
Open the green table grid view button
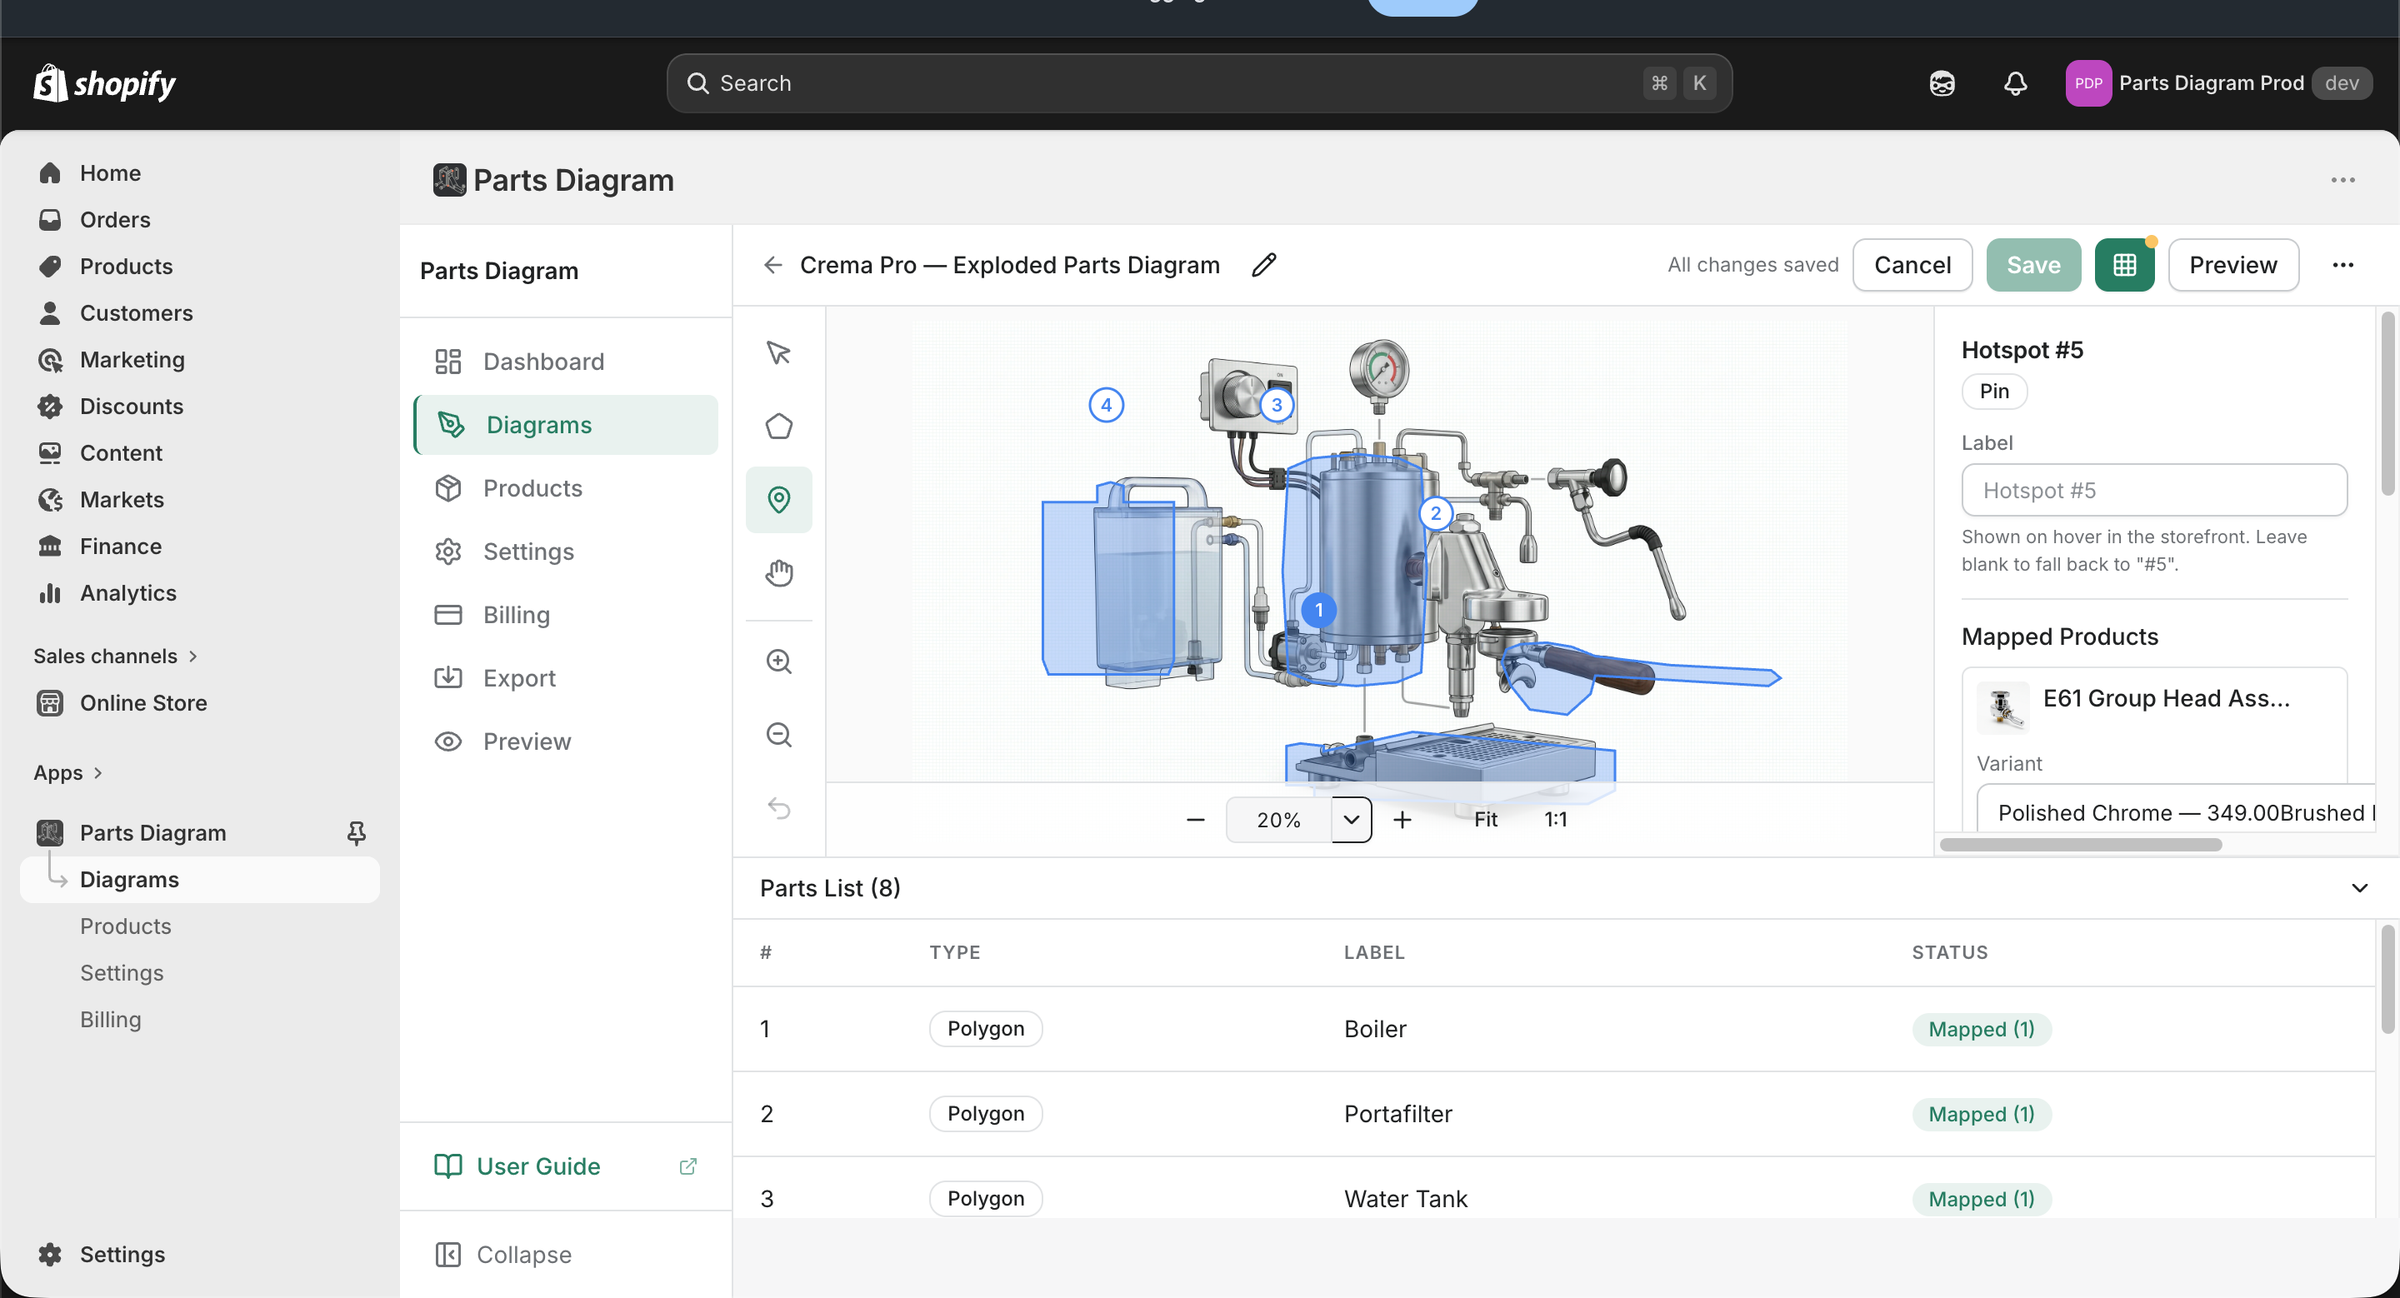coord(2124,265)
